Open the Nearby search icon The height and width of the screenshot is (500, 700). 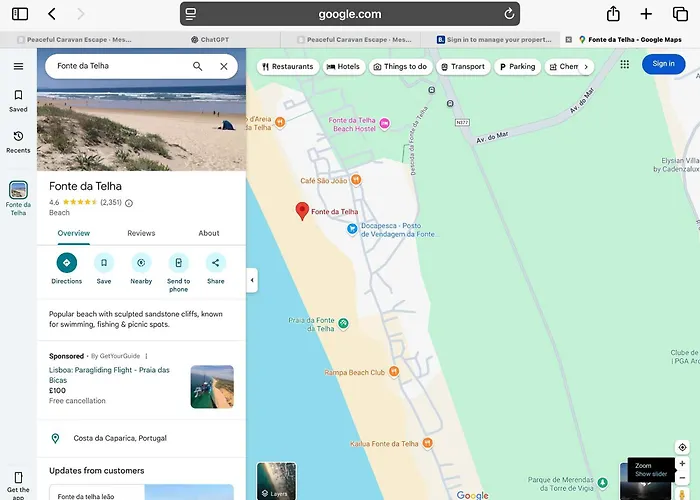[x=141, y=263]
